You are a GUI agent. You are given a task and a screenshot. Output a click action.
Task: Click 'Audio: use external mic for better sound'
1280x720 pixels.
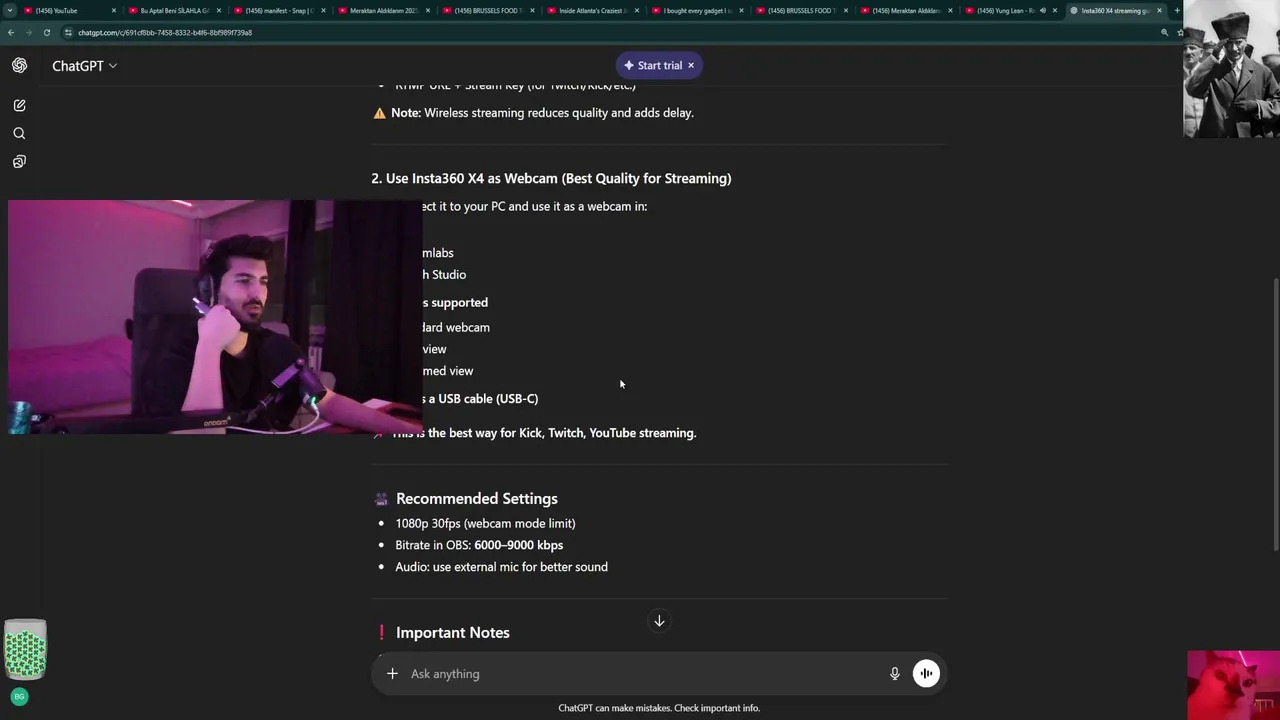coord(501,567)
